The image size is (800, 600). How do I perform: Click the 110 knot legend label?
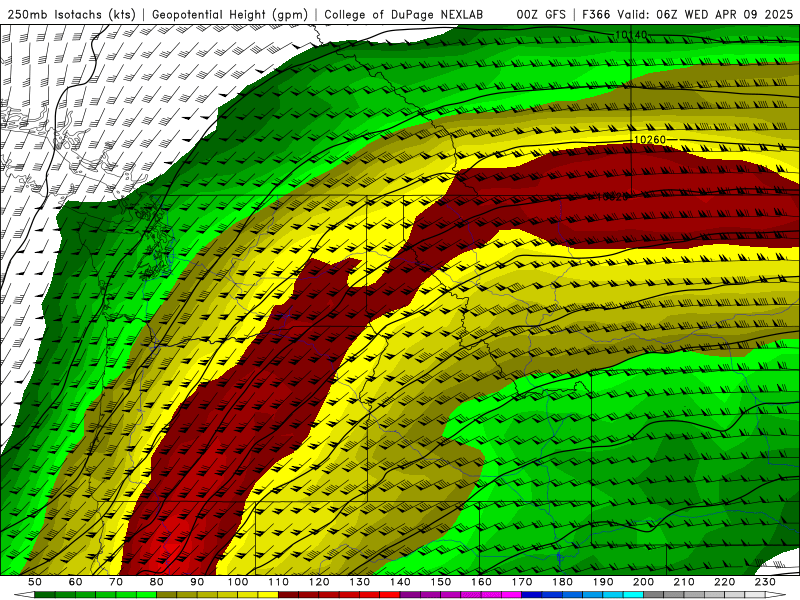click(x=278, y=582)
